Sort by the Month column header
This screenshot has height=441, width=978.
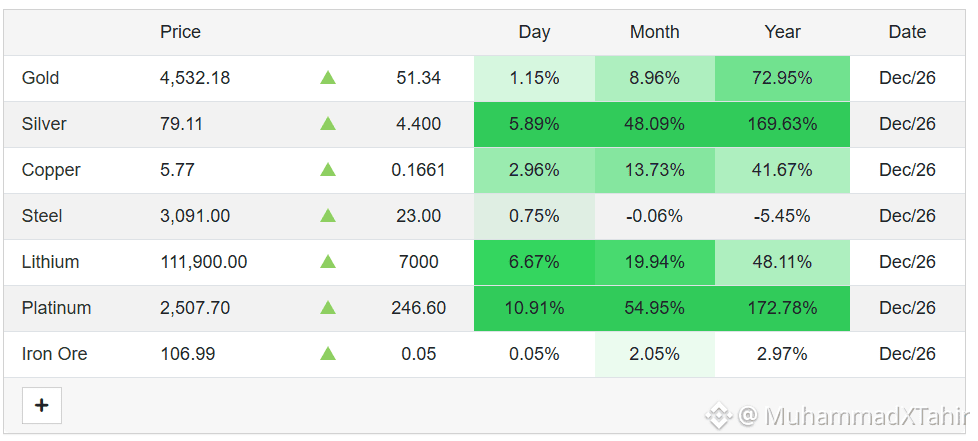coord(654,32)
